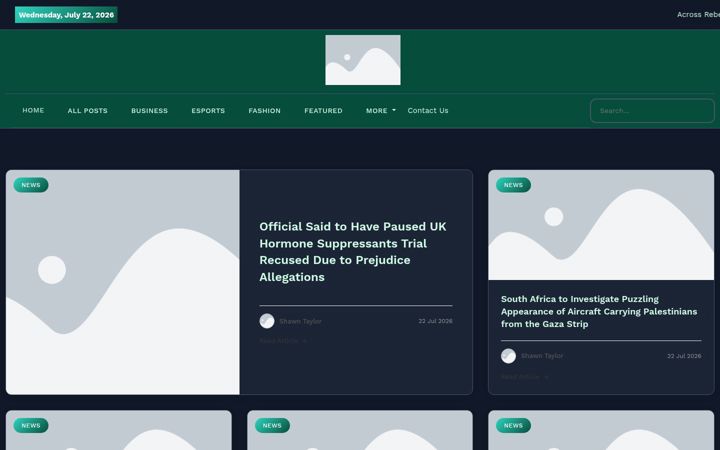This screenshot has width=720, height=450.
Task: Open the Home menu item
Action: [x=33, y=110]
